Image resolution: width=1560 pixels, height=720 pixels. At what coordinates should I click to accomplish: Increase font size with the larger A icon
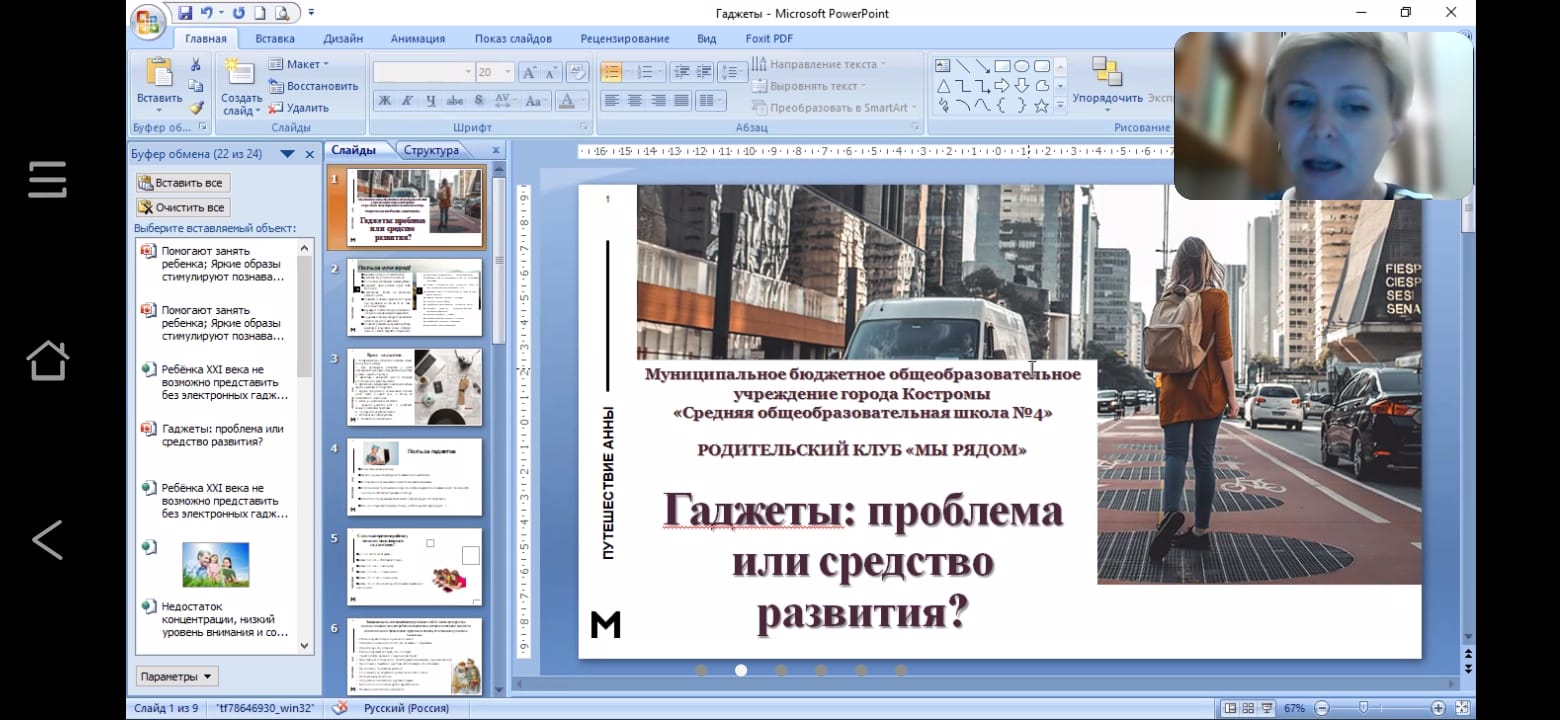click(x=529, y=72)
